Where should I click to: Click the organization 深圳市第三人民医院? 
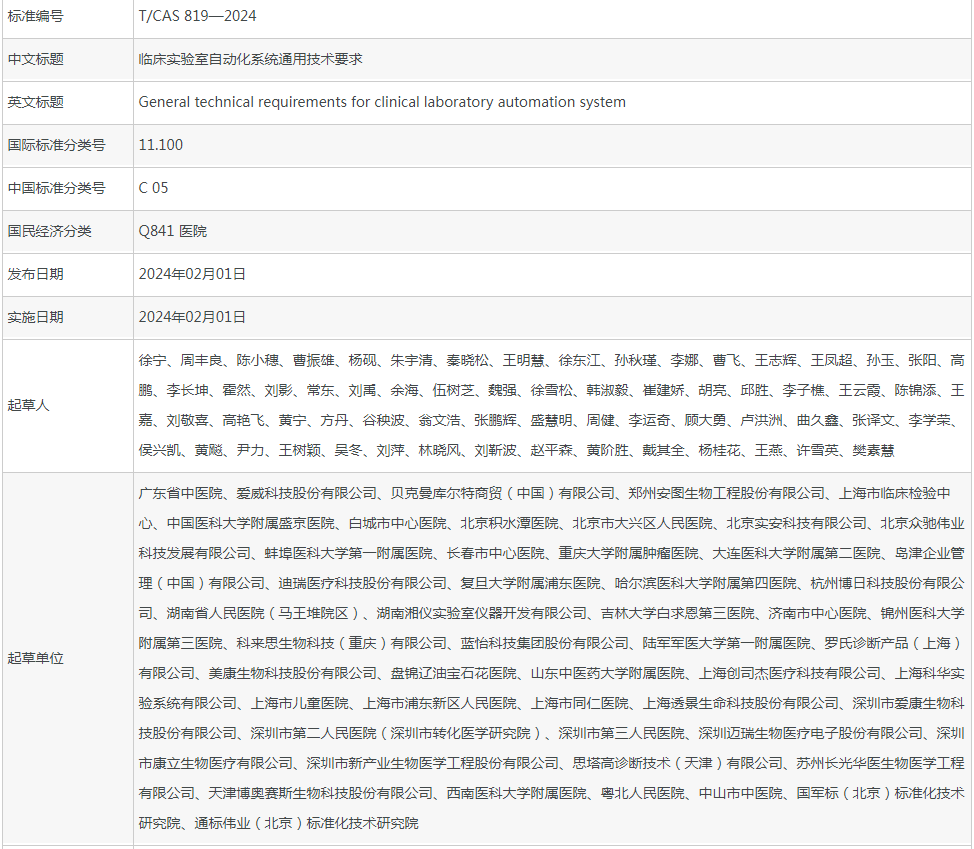point(621,733)
